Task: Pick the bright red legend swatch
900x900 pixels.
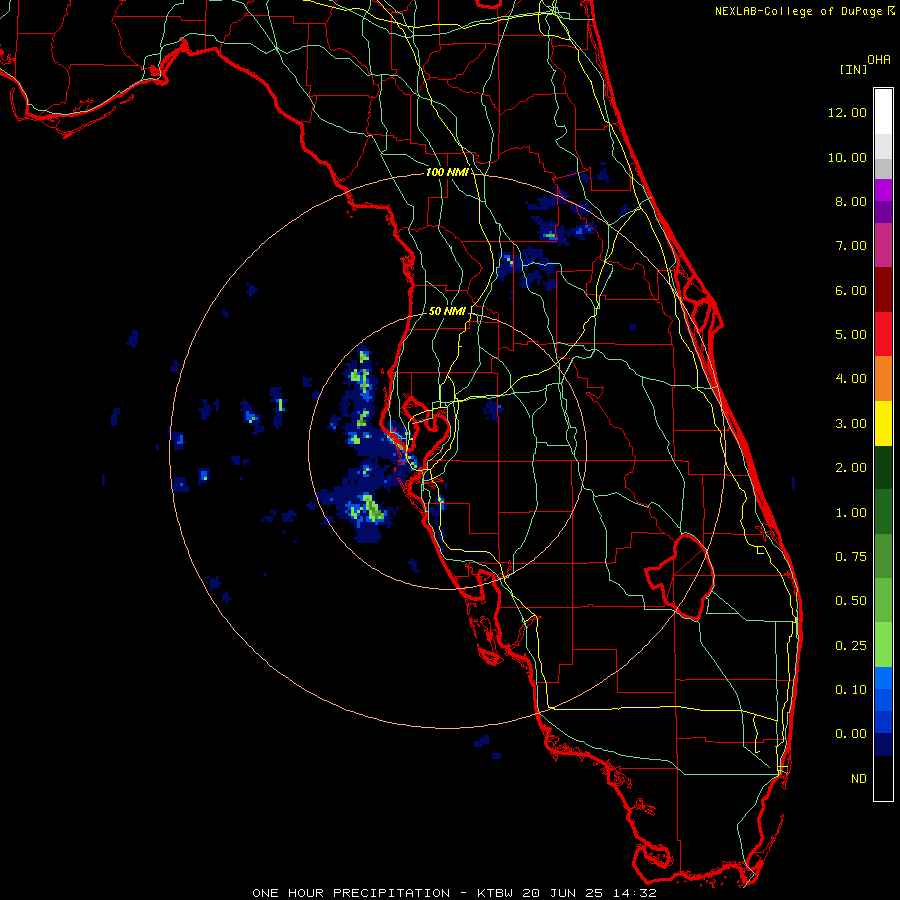Action: 883,334
